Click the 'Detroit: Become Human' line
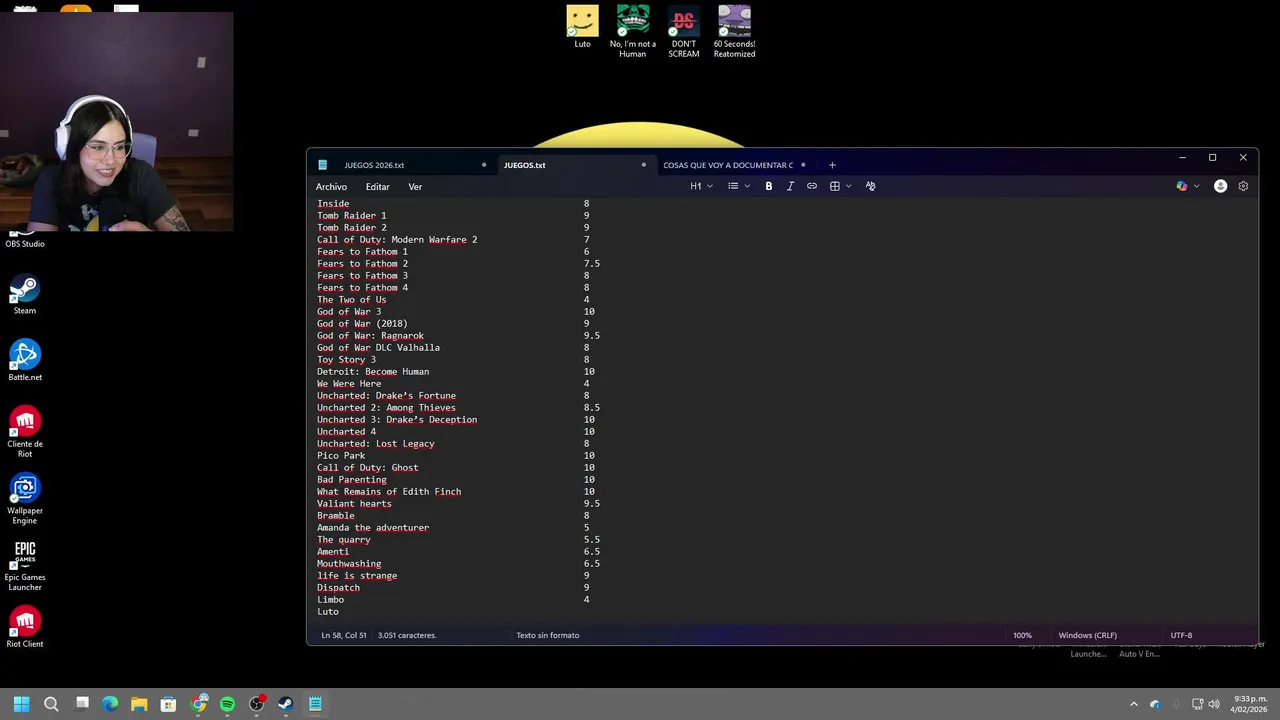1280x720 pixels. coord(373,372)
